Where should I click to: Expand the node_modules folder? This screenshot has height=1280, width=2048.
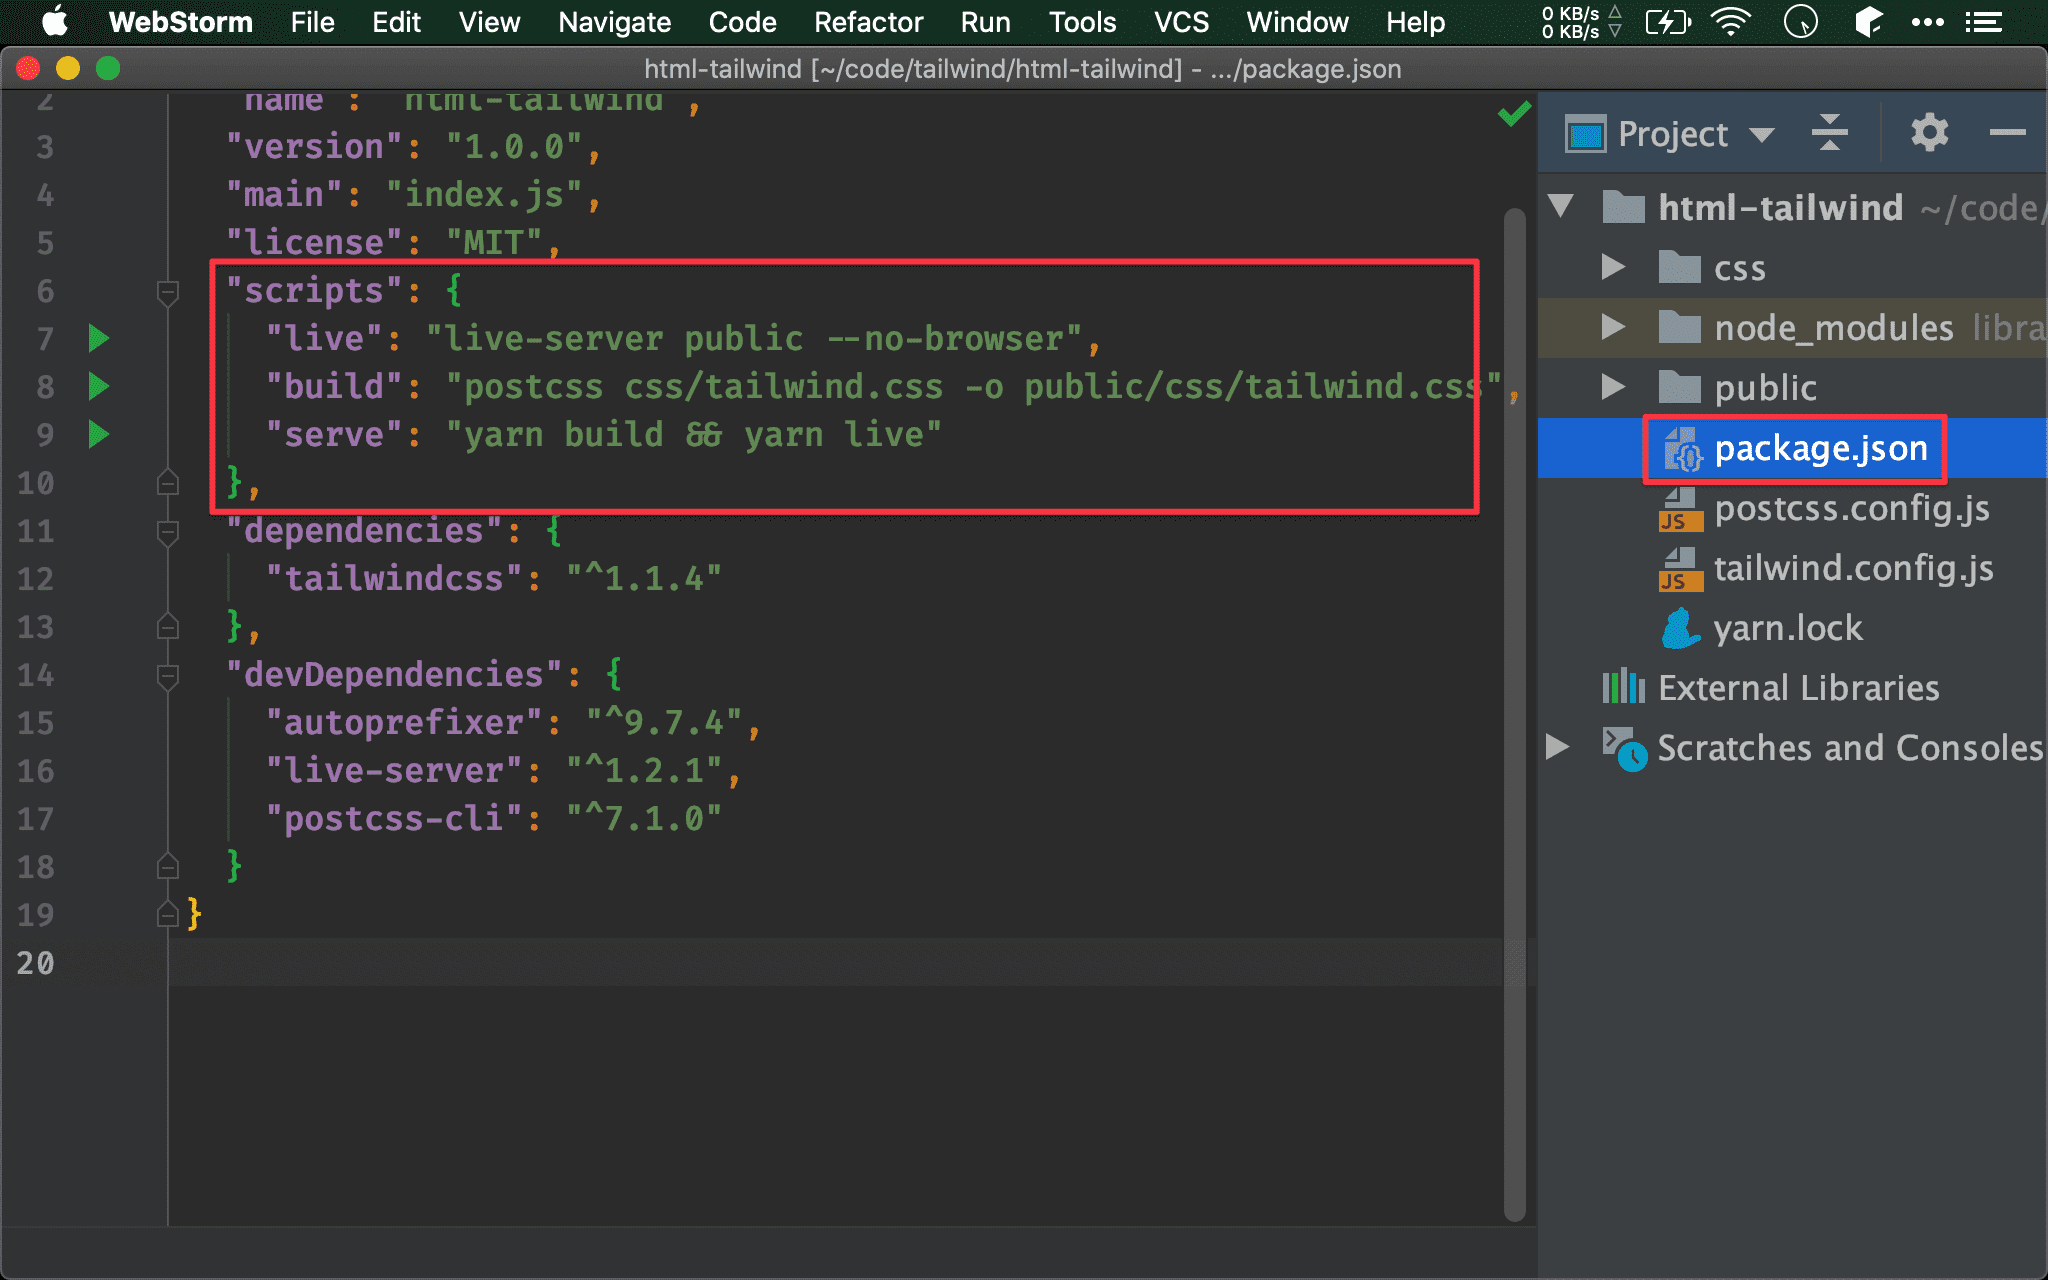pyautogui.click(x=1612, y=327)
